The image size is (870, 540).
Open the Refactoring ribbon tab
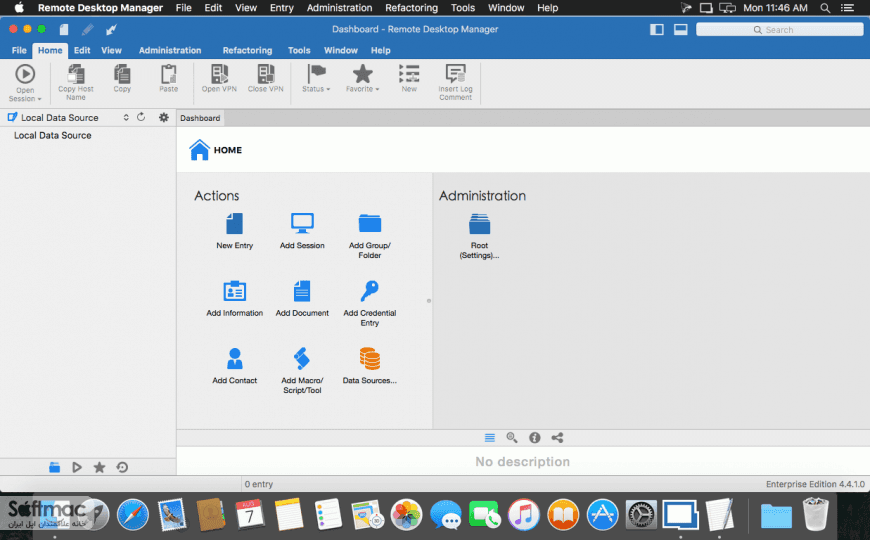(x=247, y=51)
